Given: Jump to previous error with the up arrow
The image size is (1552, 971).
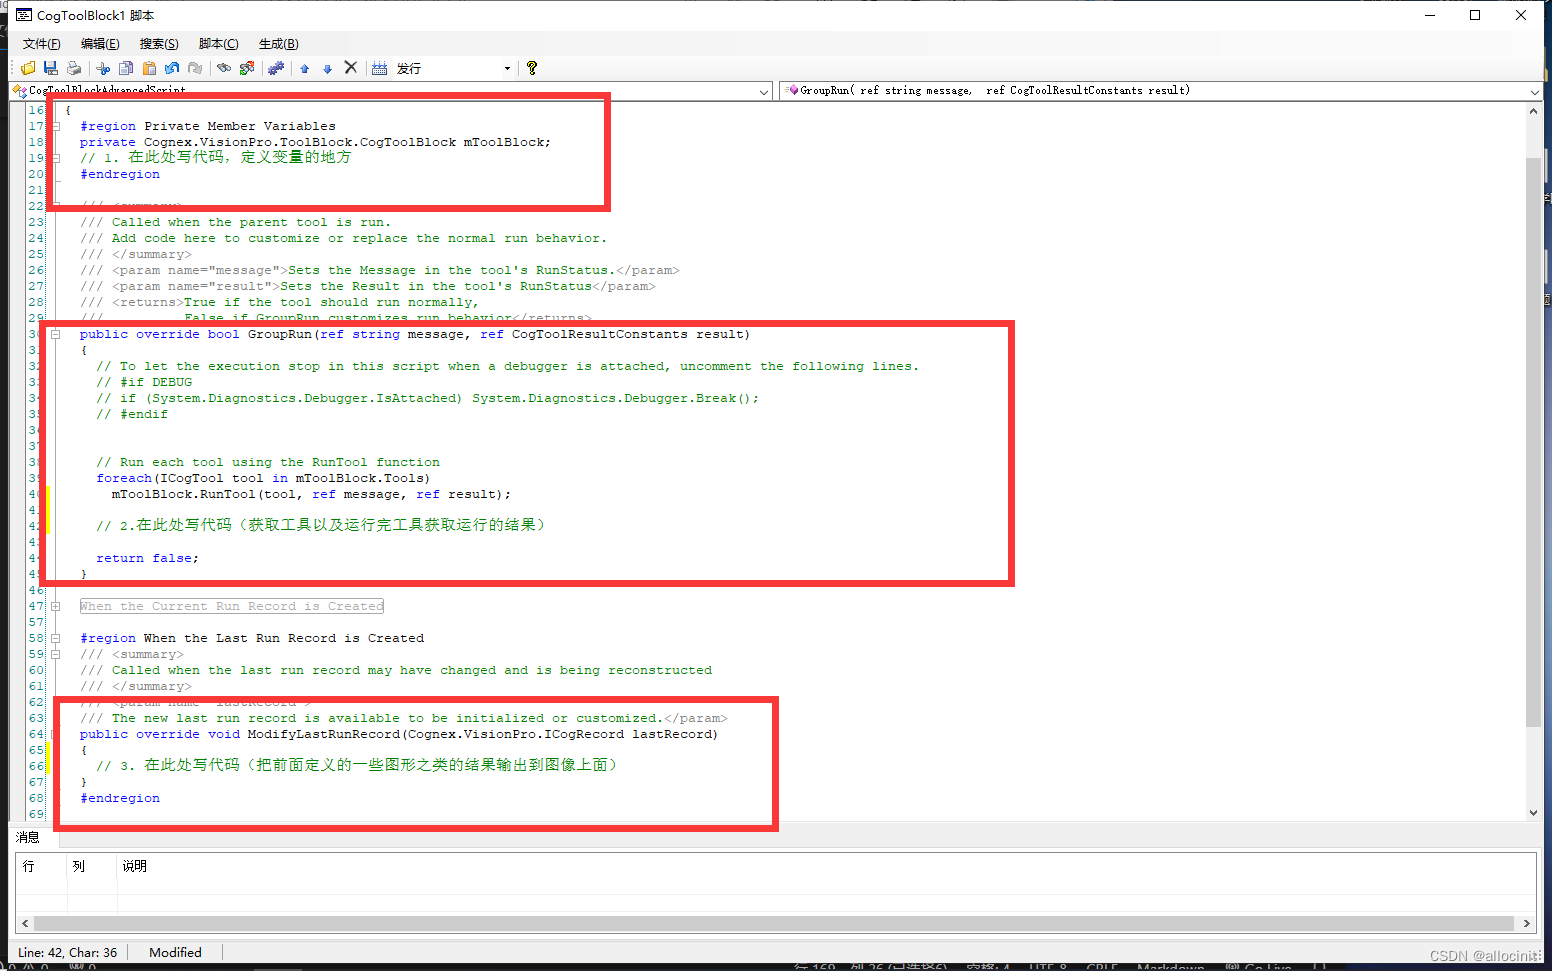Looking at the screenshot, I should [304, 68].
